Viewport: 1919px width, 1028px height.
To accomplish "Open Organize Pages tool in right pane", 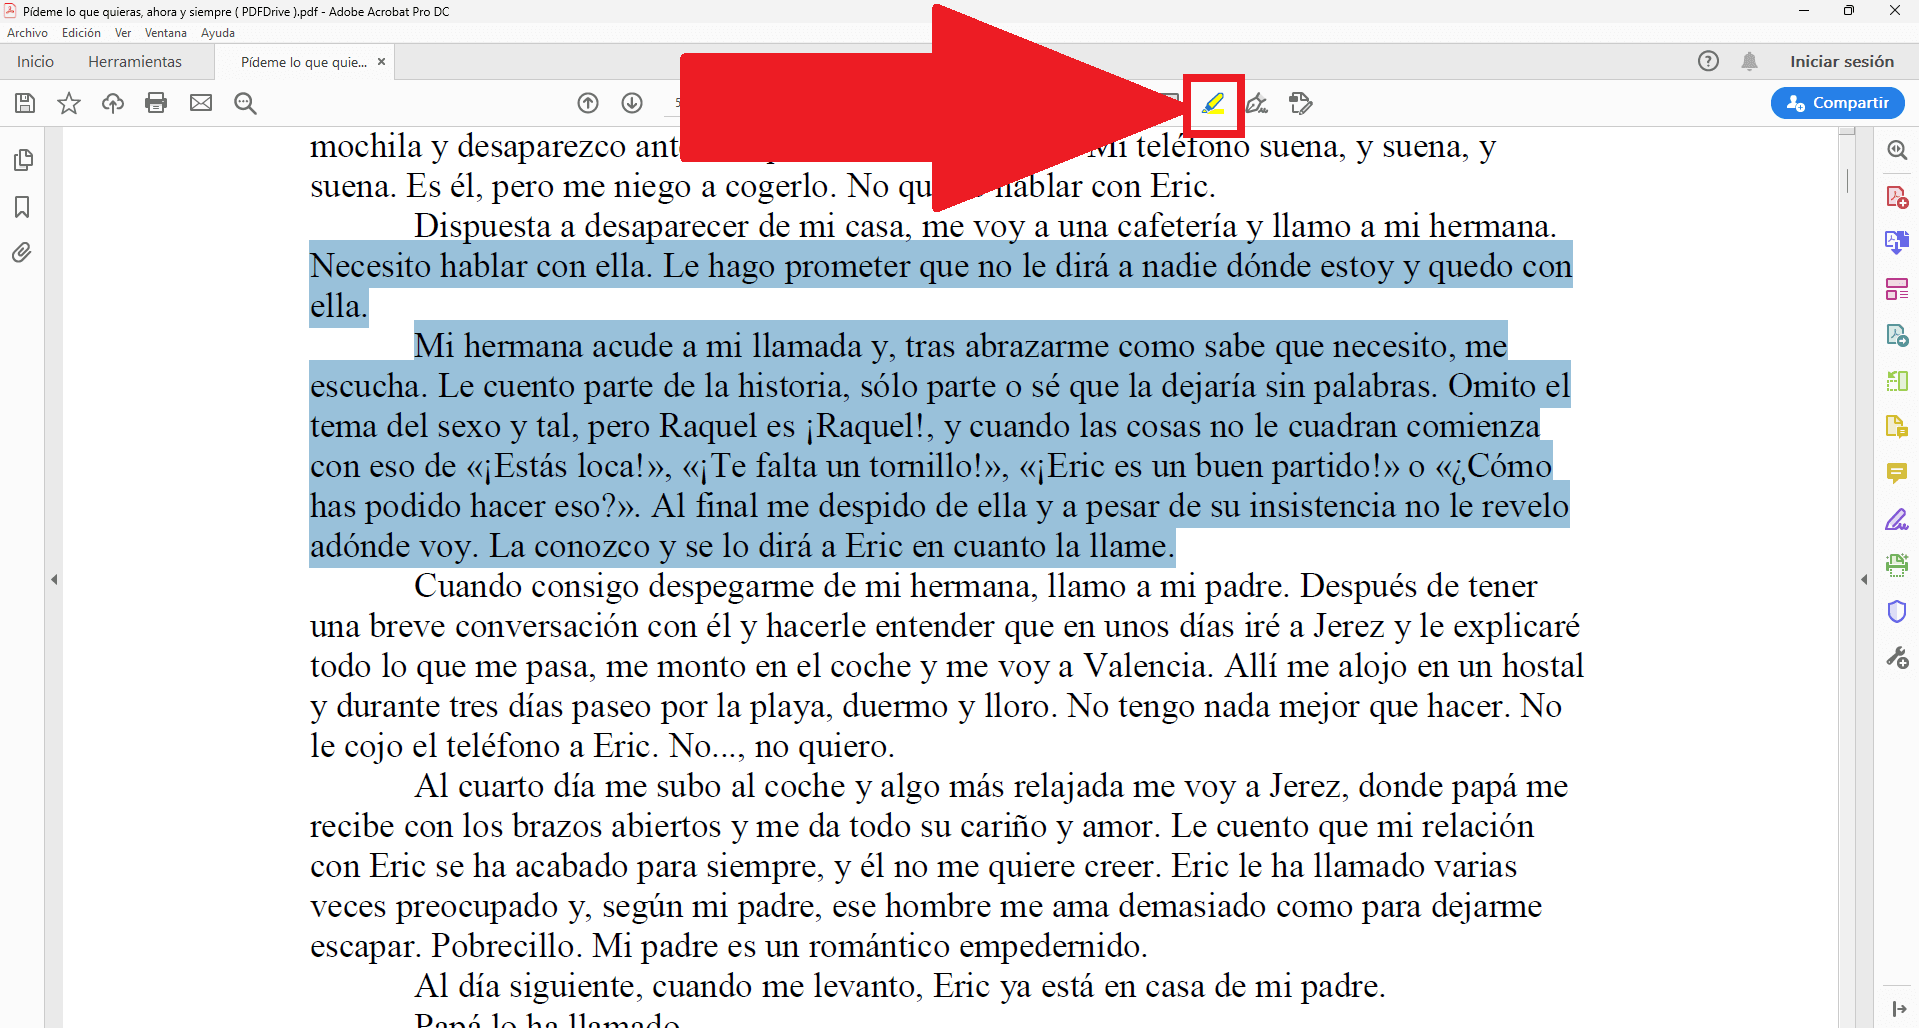I will tap(1897, 289).
